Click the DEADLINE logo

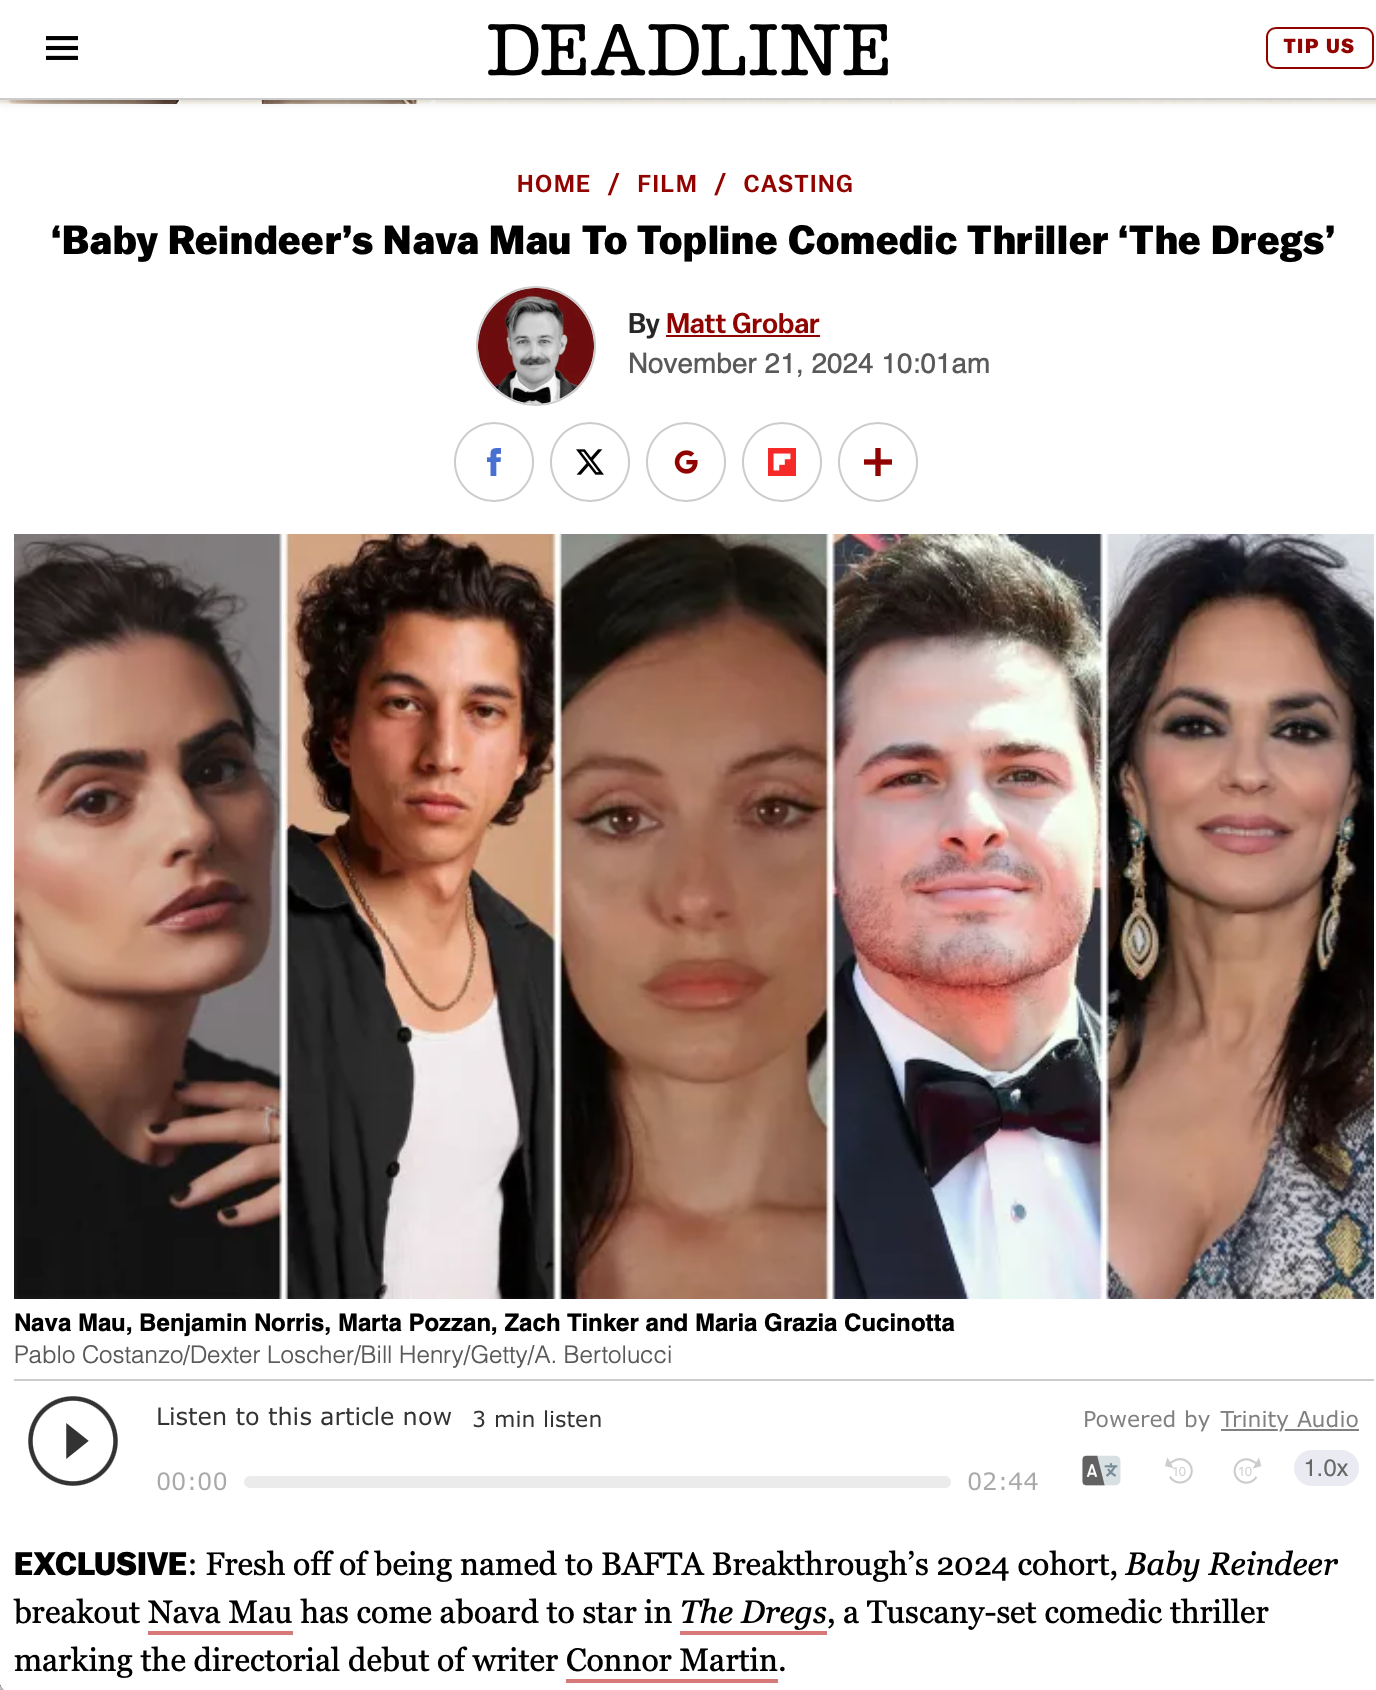[688, 50]
